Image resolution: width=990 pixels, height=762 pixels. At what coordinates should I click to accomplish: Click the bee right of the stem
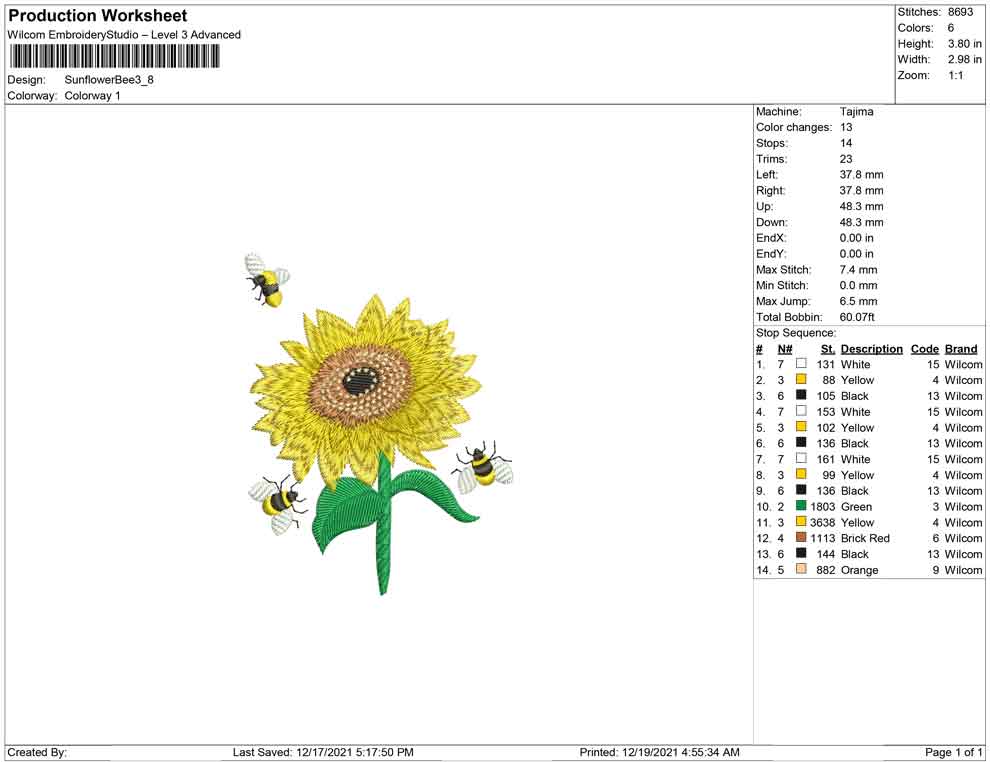(484, 464)
